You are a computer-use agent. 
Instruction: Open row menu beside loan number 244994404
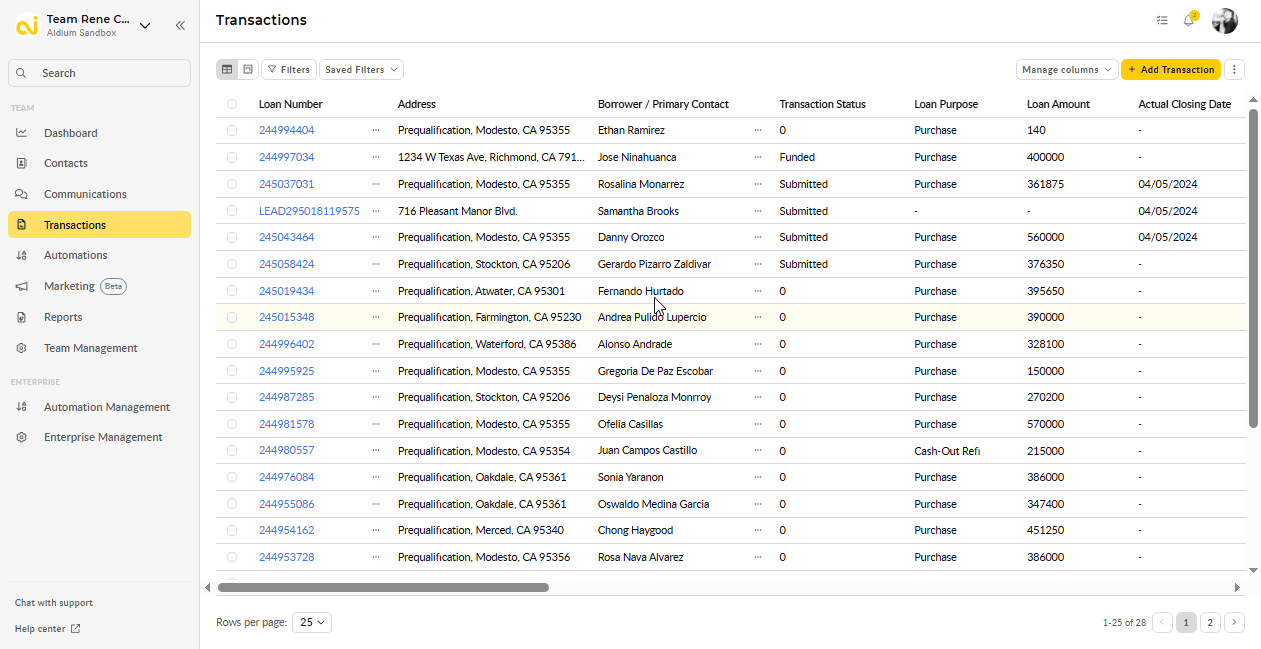coord(376,130)
